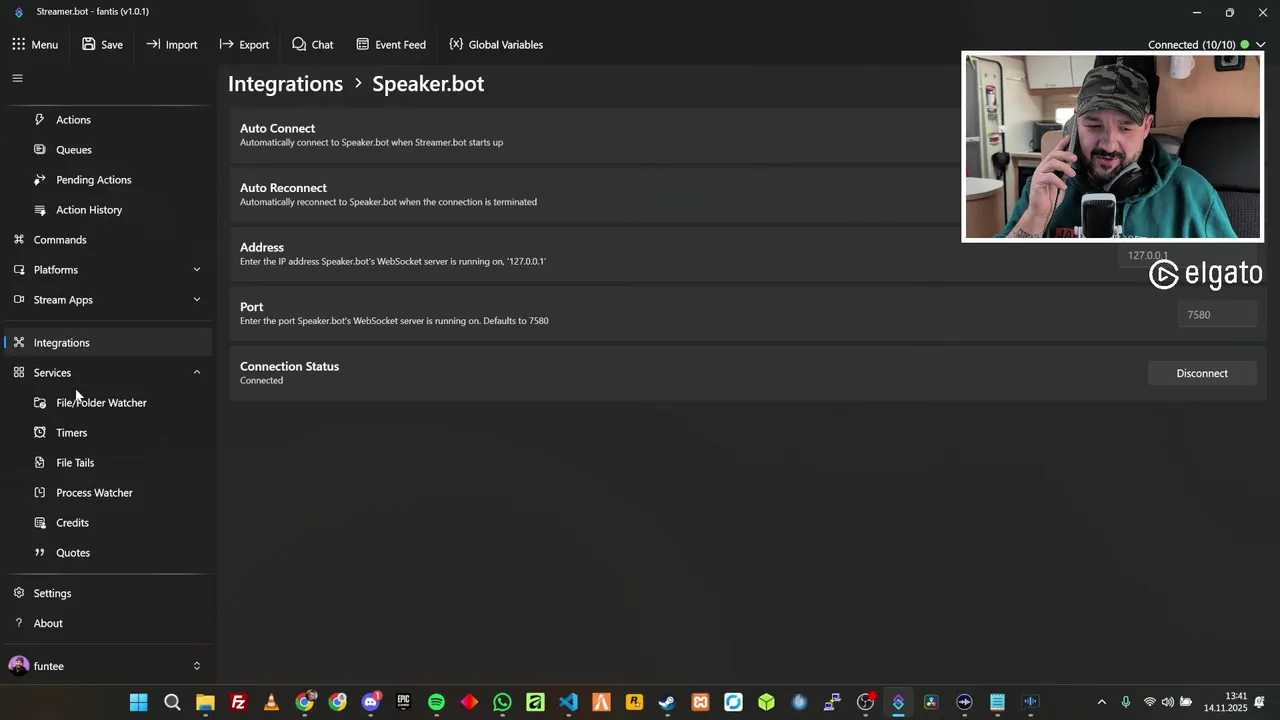Open File Tails via its icon
Viewport: 1280px width, 720px height.
pyautogui.click(x=39, y=463)
